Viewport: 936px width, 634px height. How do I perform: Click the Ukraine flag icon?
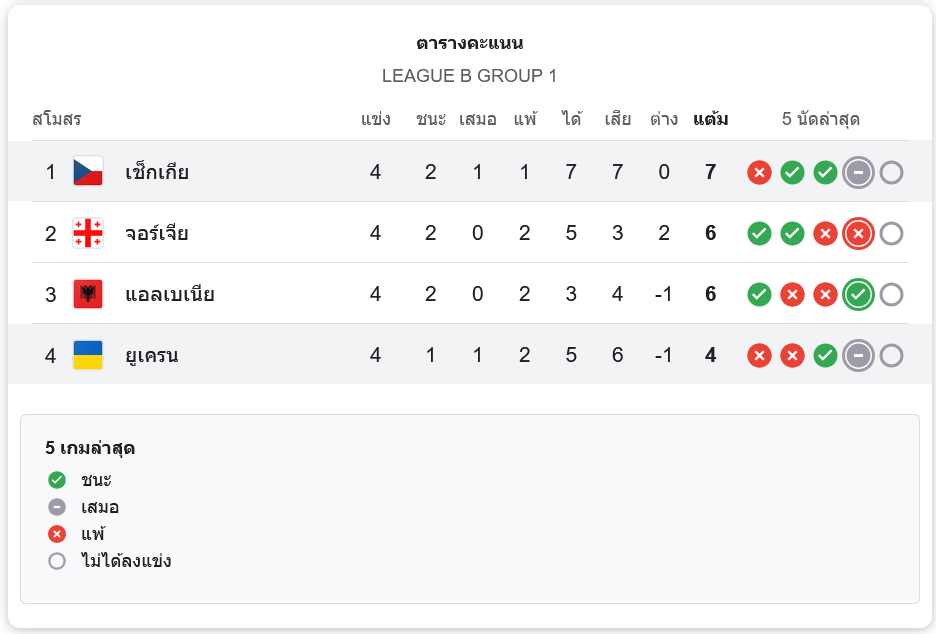(x=88, y=355)
